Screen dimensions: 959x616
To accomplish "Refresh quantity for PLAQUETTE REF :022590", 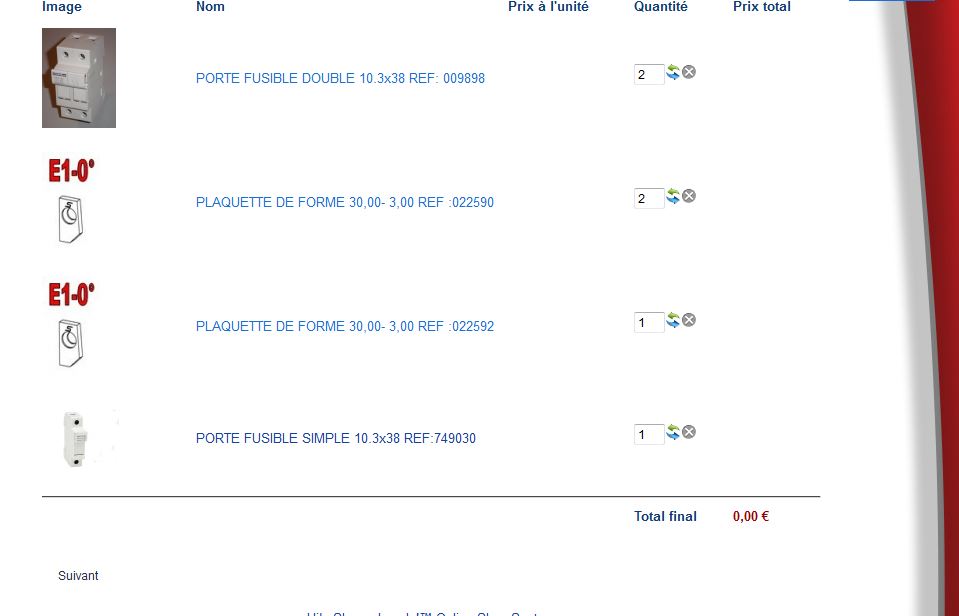I will pos(673,197).
